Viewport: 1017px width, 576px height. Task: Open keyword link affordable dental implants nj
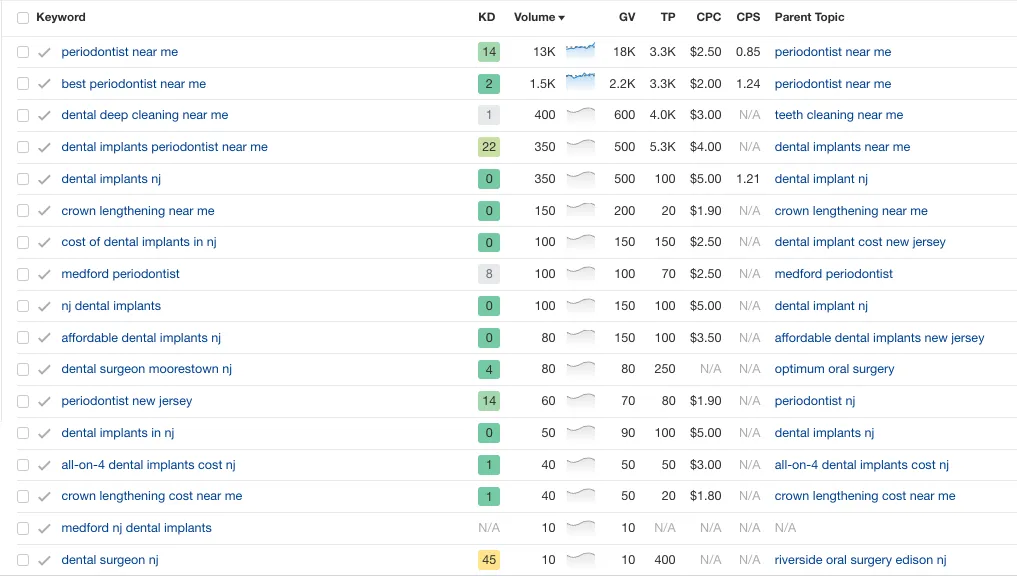tap(141, 338)
